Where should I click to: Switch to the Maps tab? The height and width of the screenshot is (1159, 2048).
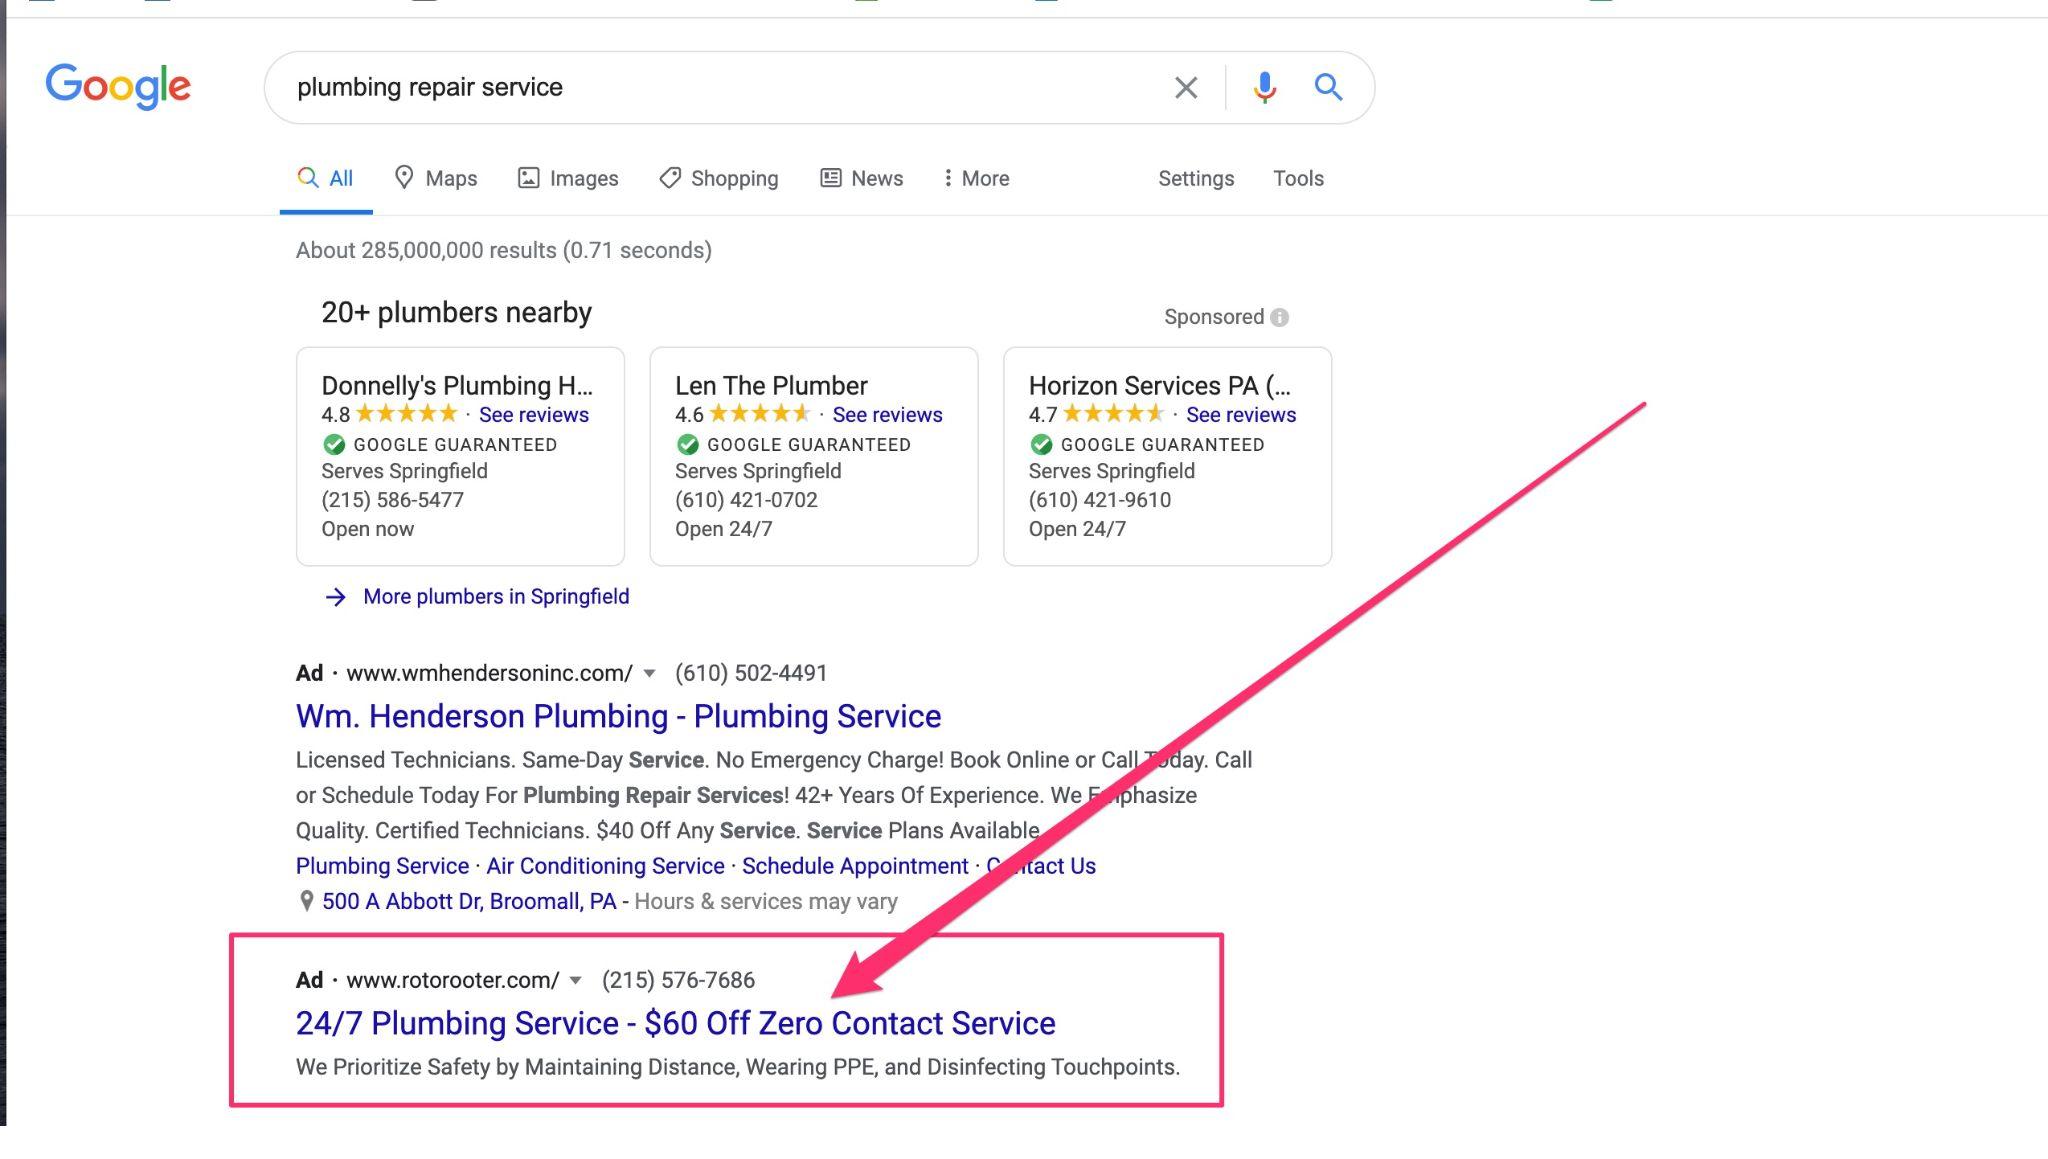[435, 178]
